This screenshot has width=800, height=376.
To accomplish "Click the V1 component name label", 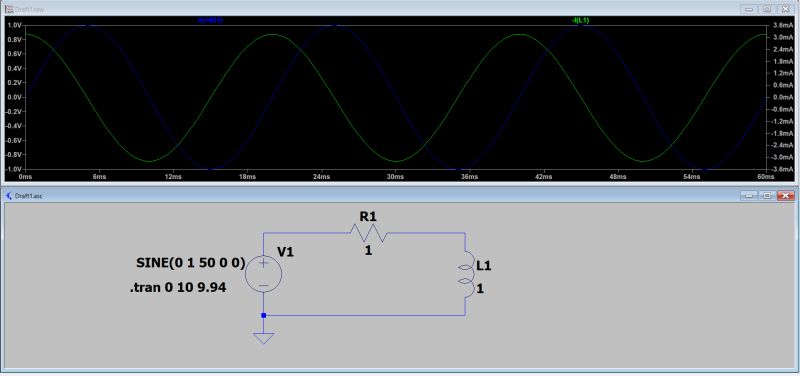I will pyautogui.click(x=286, y=252).
